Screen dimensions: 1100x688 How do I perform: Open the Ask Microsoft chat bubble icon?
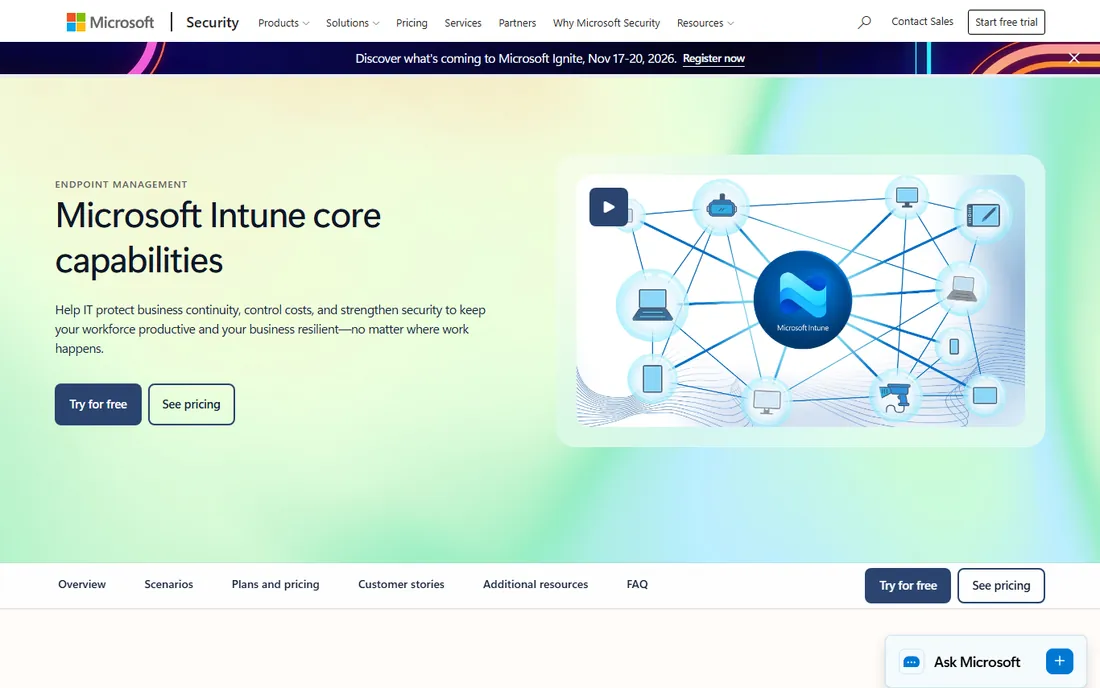911,661
